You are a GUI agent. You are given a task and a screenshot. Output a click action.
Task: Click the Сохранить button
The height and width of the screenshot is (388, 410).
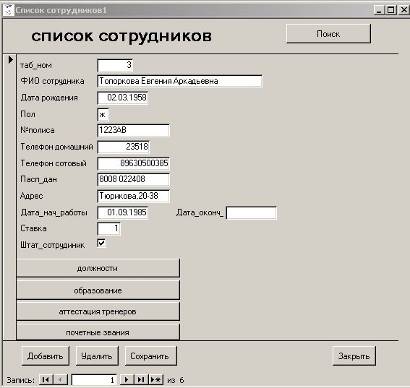[x=150, y=356]
